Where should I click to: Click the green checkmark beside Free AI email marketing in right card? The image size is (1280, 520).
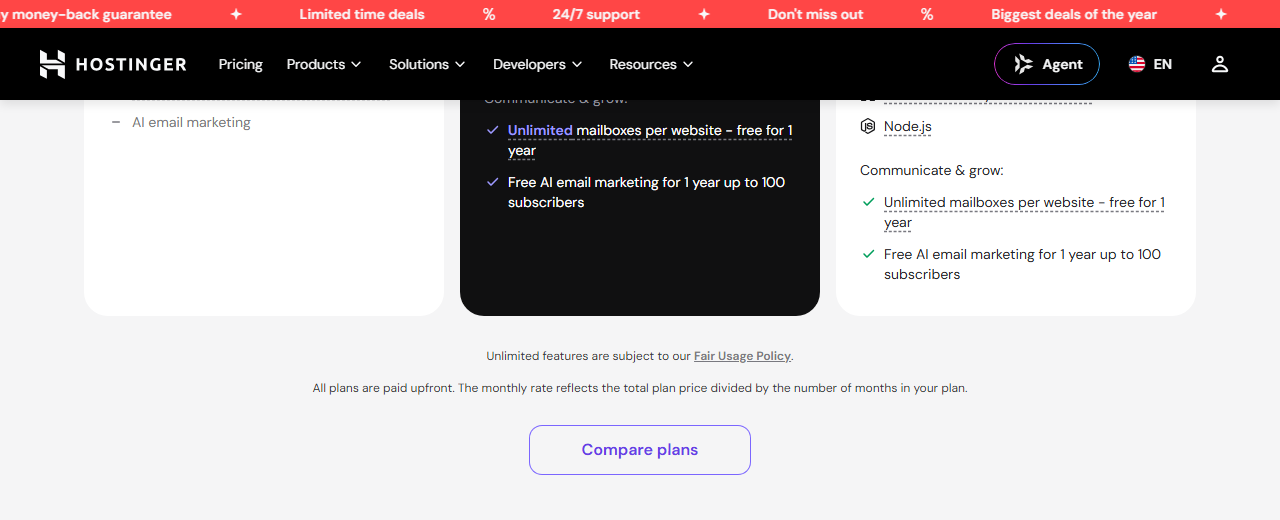(869, 254)
